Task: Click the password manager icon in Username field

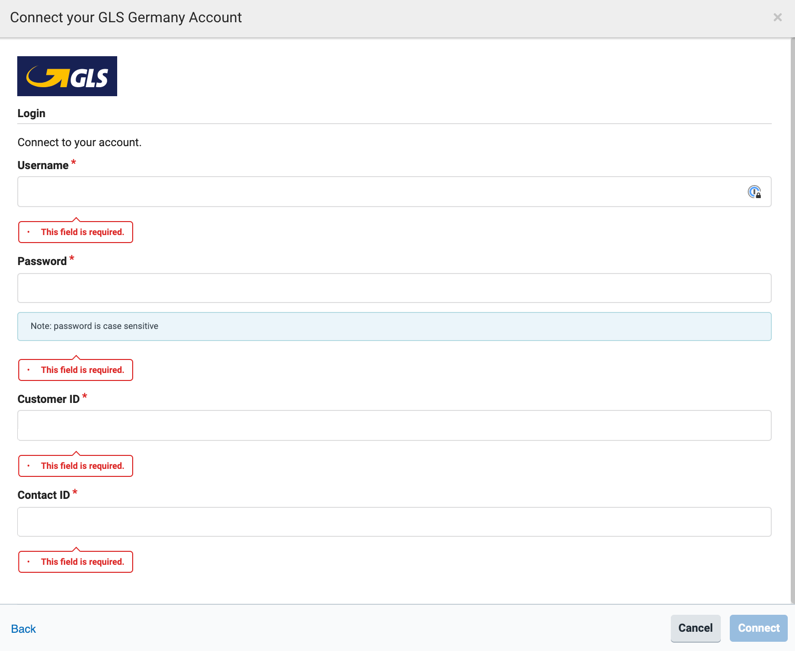Action: coord(754,192)
